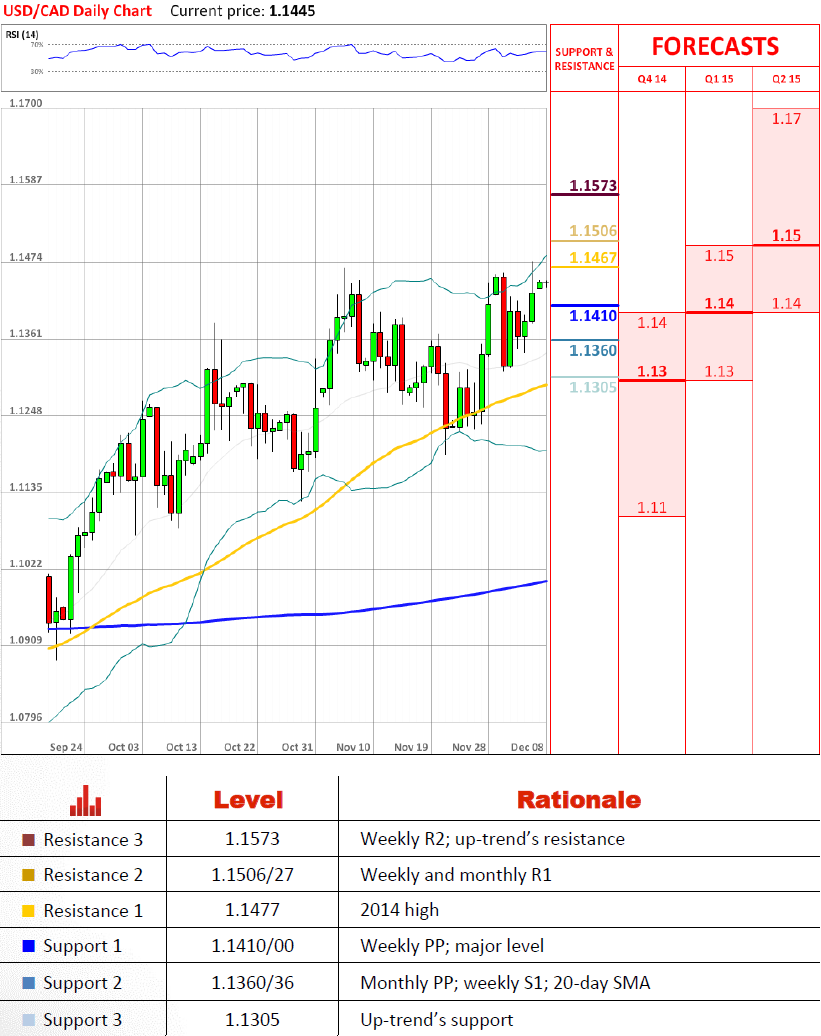Select the Resistance 2 orange color swatch
Screen dimensions: 821x1036
pyautogui.click(x=28, y=875)
